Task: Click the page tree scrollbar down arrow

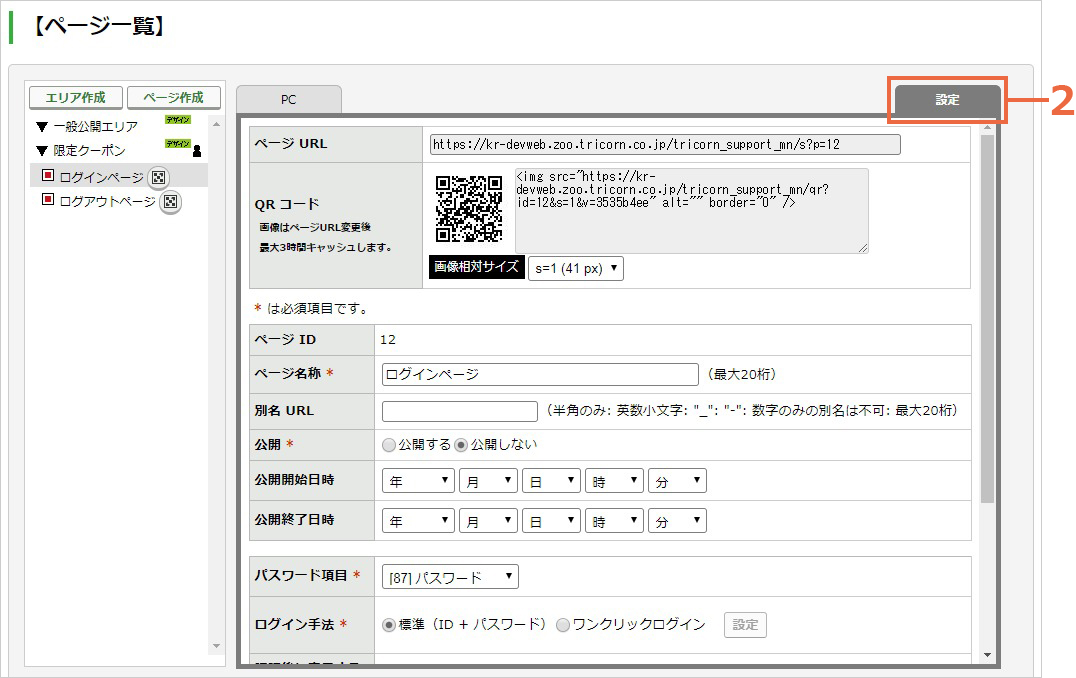Action: [x=216, y=646]
